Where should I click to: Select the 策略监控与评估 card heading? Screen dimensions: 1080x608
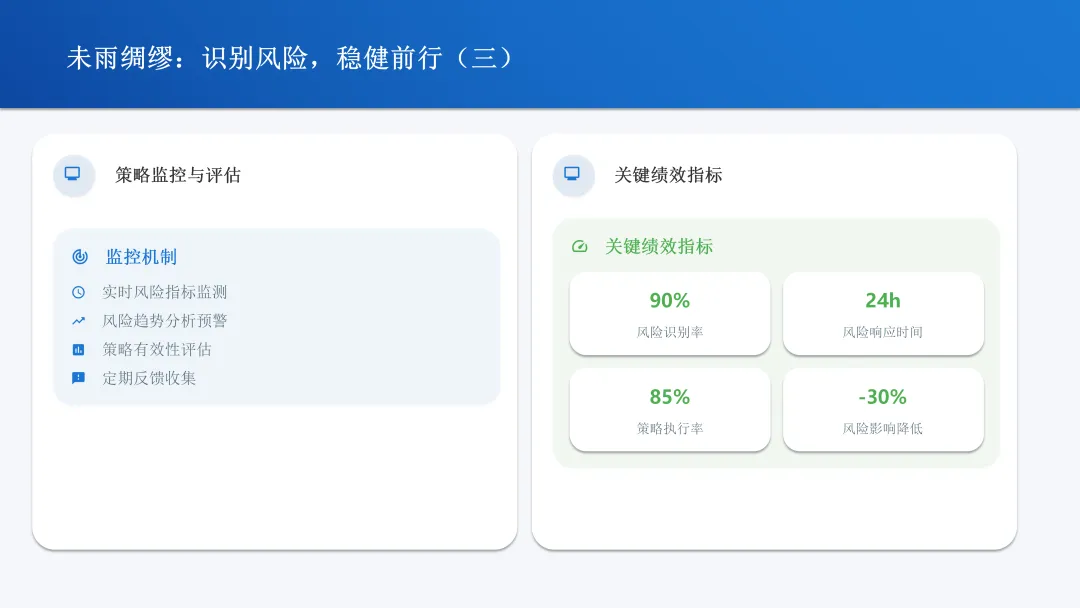[x=178, y=175]
